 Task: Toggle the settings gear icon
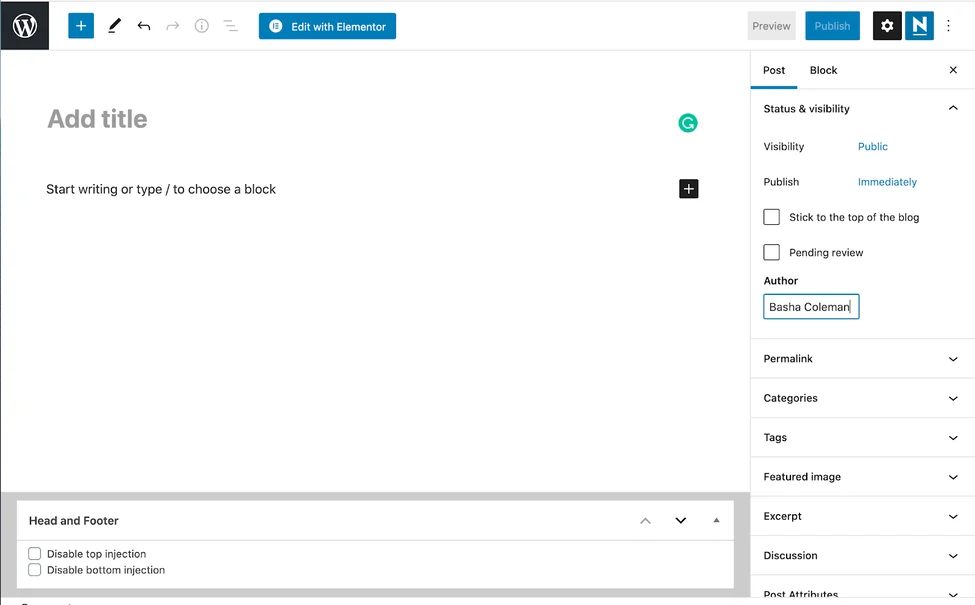tap(887, 26)
